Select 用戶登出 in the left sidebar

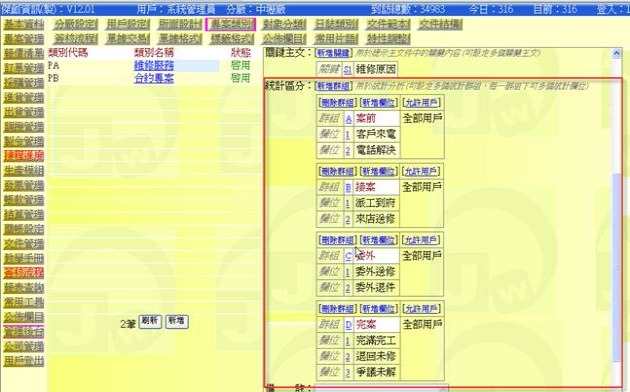tap(24, 361)
